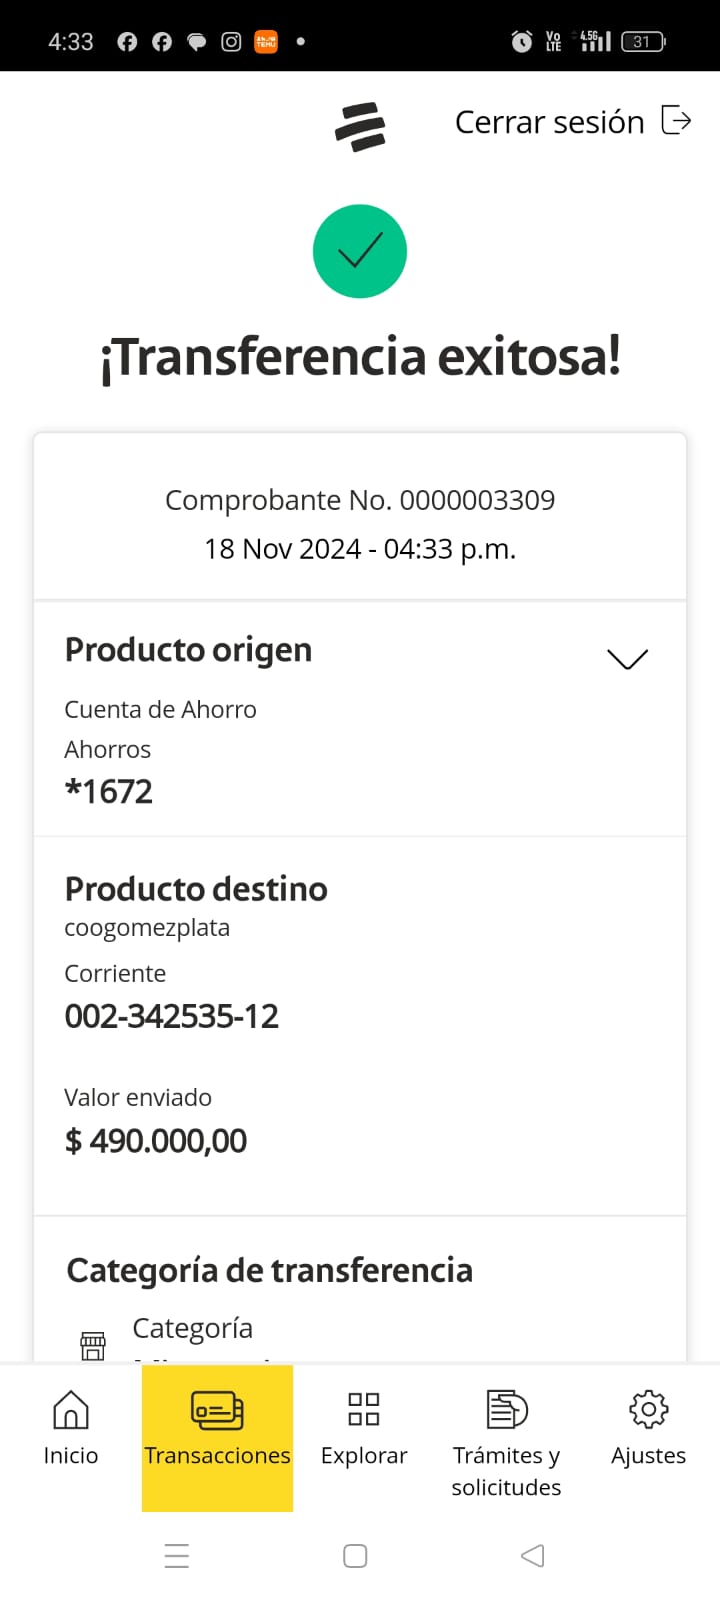Select the Transacciones tab label
This screenshot has height=1600, width=720.
click(217, 1456)
